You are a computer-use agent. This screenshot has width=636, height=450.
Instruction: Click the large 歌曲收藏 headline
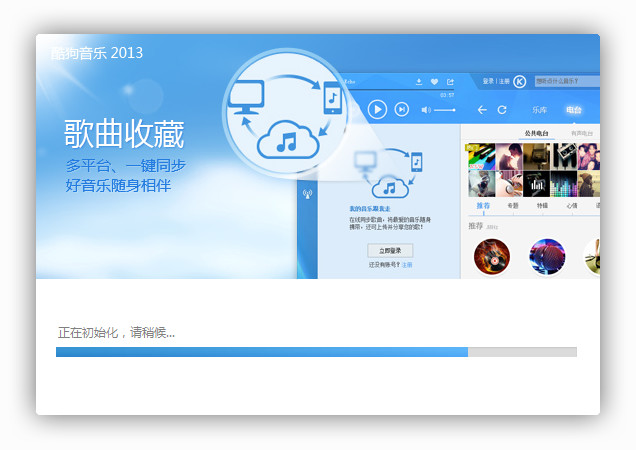[124, 133]
